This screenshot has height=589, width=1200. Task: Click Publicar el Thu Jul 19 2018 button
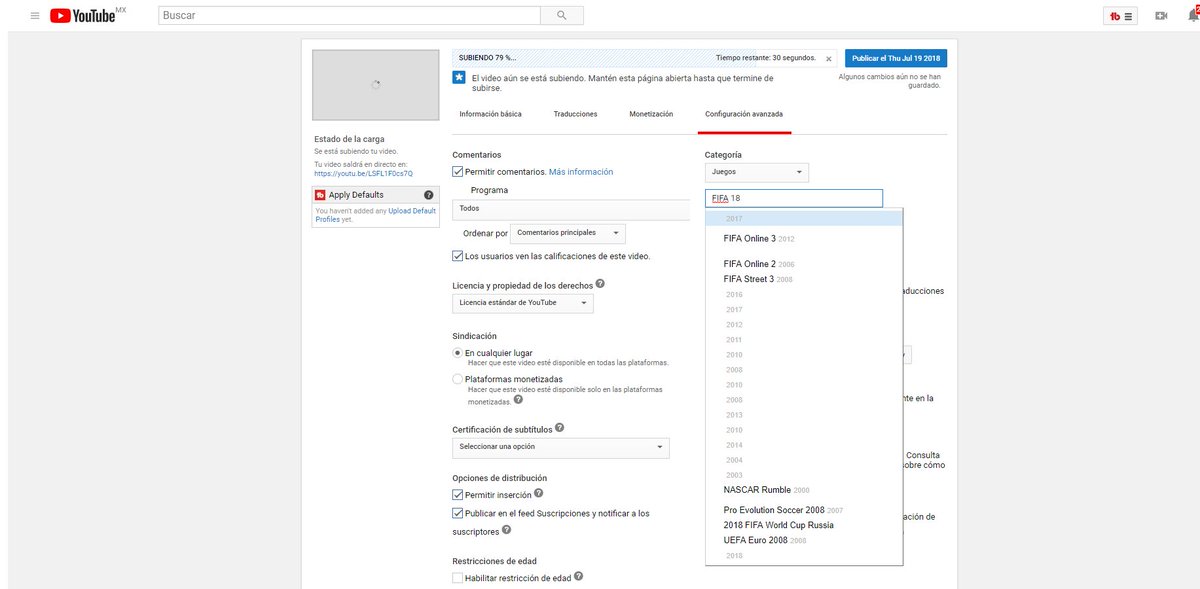894,58
